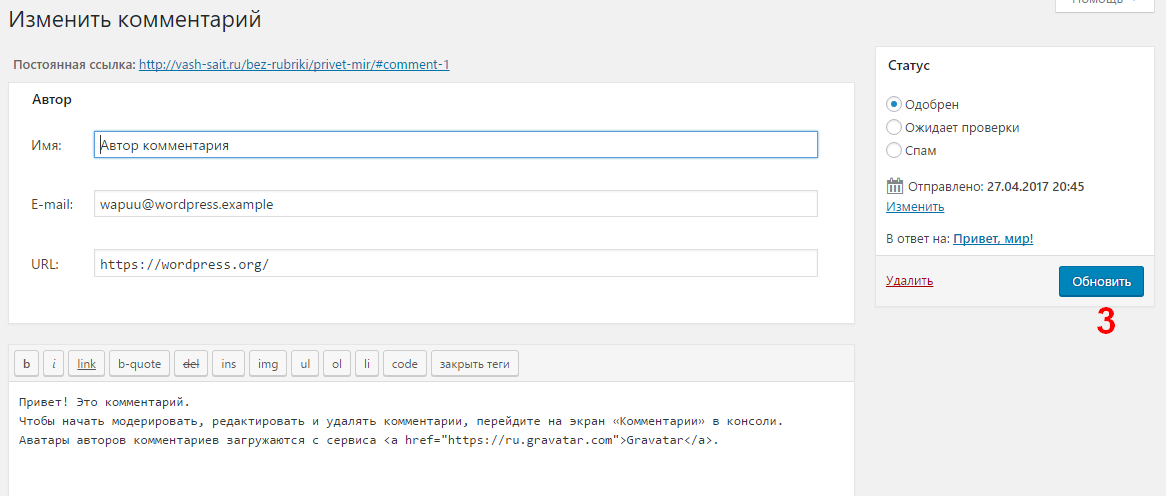The height and width of the screenshot is (496, 1166).
Task: Click the 'Статус' panel heading
Action: coord(909,65)
